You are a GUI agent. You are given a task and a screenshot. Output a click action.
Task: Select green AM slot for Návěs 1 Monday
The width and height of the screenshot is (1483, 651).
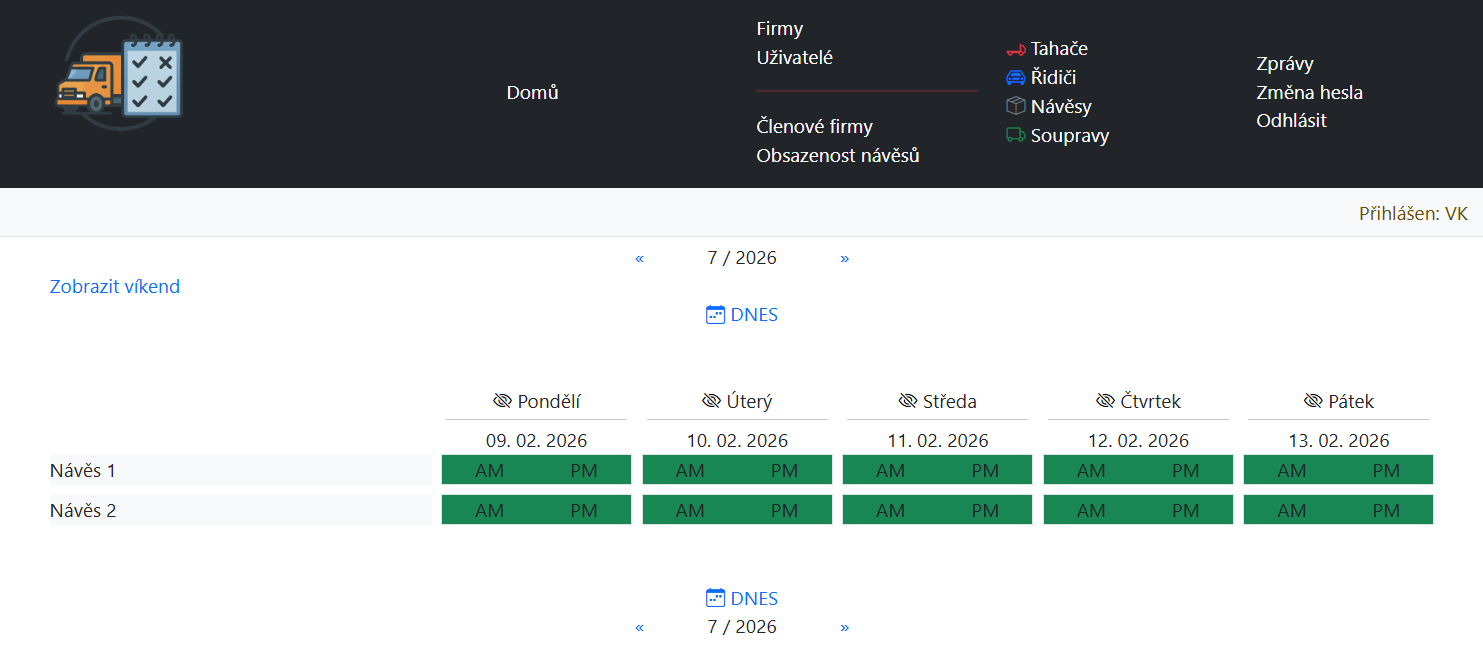pyautogui.click(x=489, y=471)
